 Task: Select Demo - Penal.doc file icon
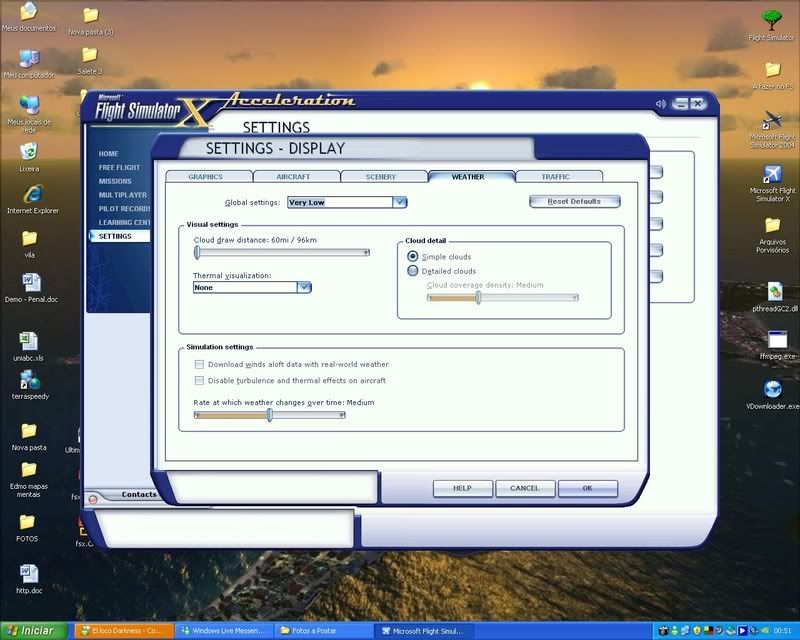pyautogui.click(x=31, y=283)
